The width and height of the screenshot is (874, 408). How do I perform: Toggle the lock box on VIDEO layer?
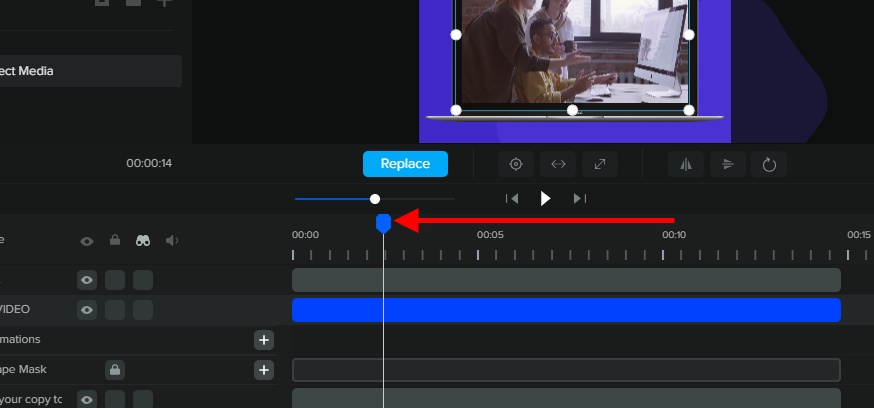(x=115, y=310)
